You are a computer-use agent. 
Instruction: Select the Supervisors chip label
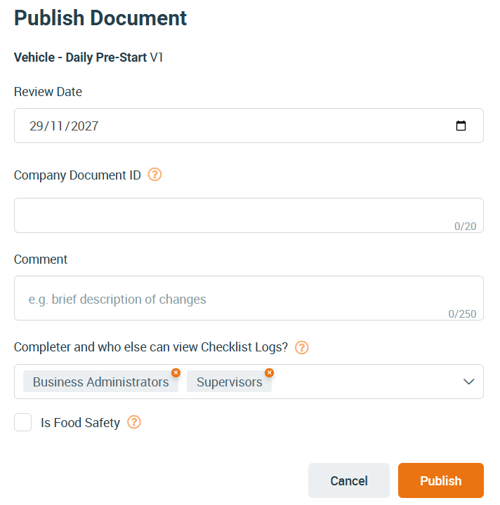[229, 382]
